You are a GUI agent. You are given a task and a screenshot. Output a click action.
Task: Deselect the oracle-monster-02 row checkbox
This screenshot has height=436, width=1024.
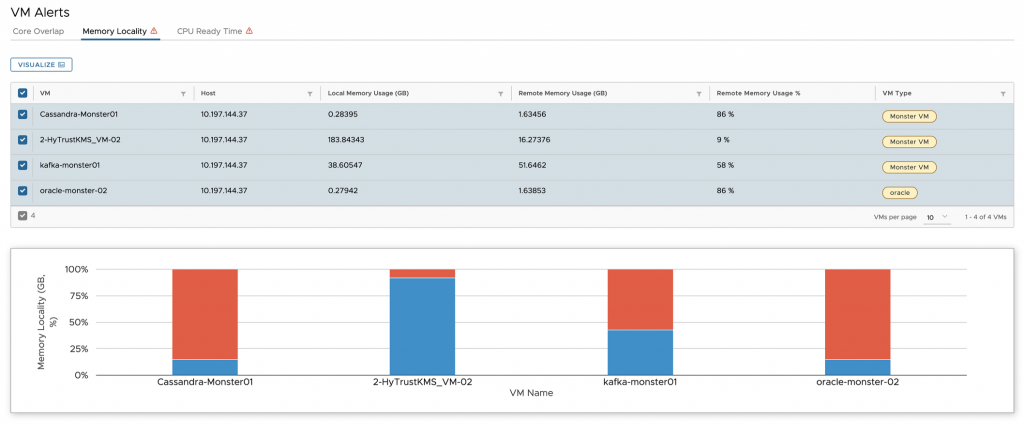23,191
